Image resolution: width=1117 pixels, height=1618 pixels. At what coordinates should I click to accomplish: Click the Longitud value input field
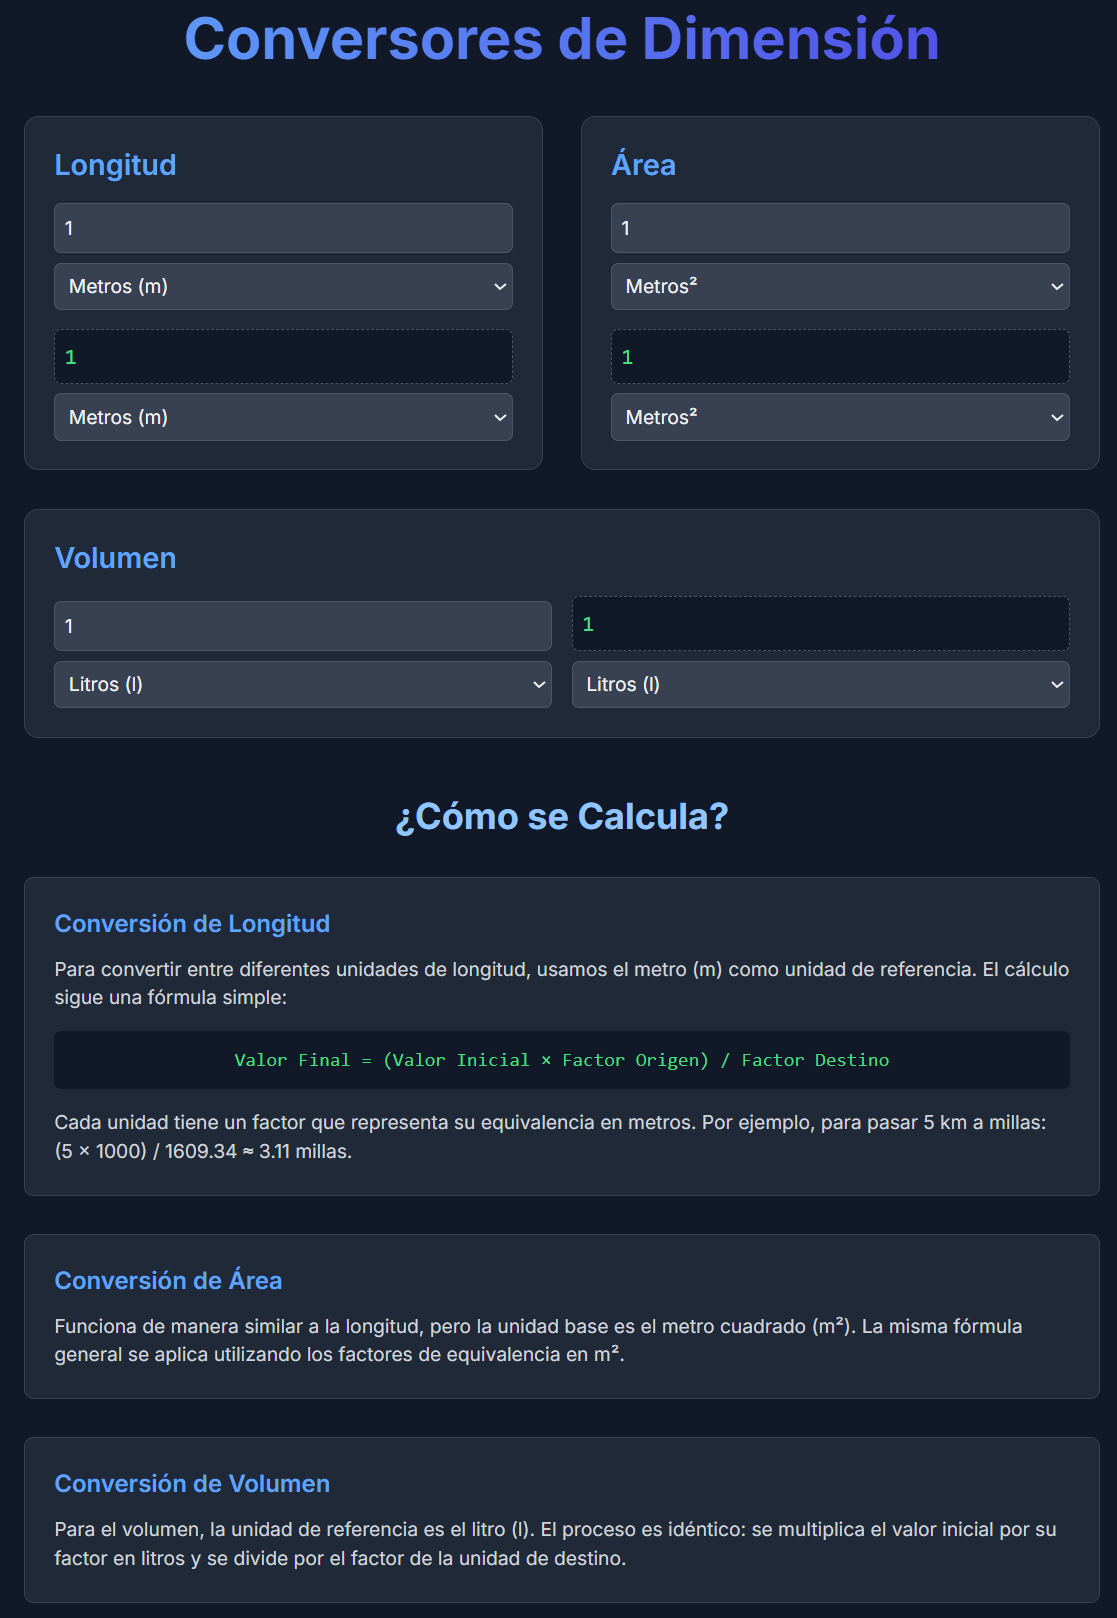tap(283, 228)
